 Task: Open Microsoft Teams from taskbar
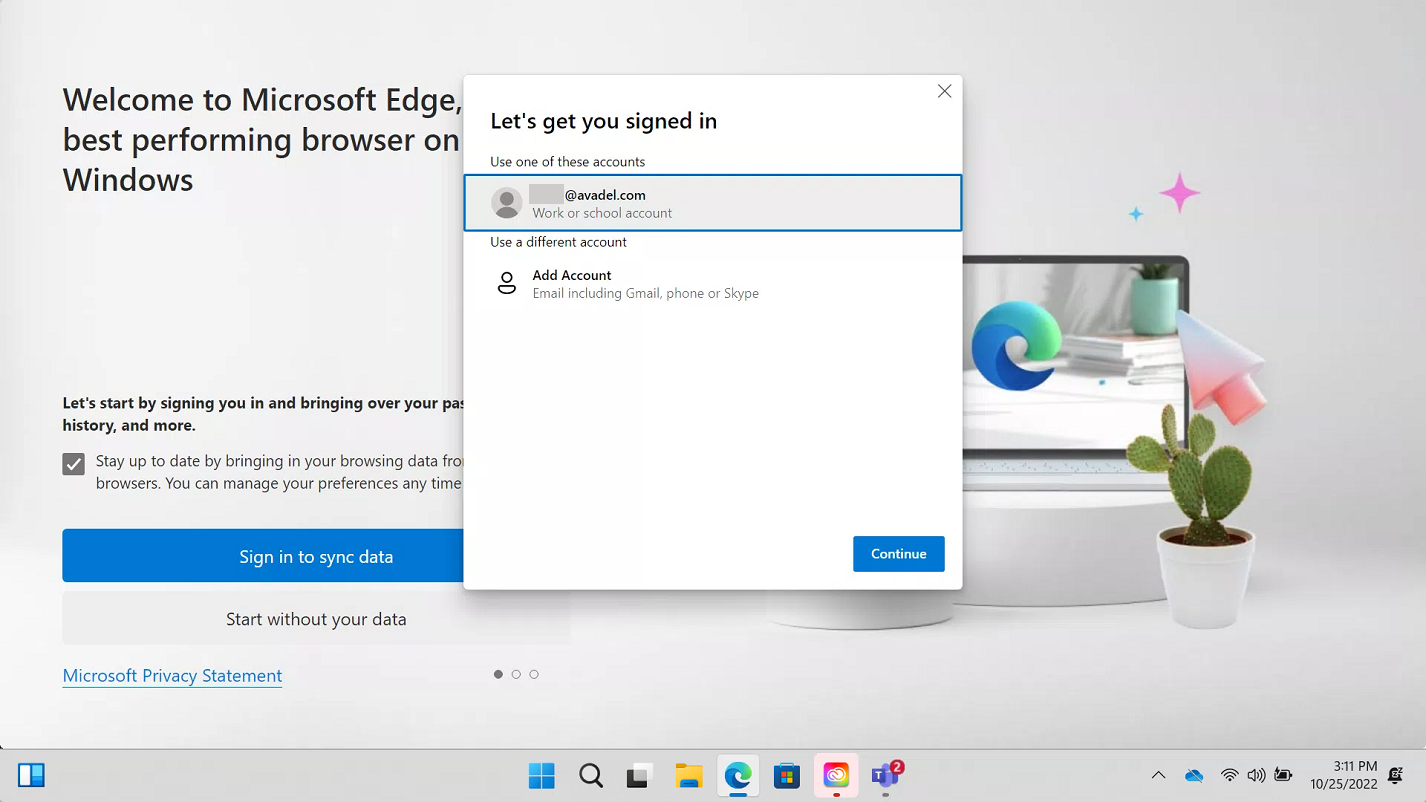[886, 776]
